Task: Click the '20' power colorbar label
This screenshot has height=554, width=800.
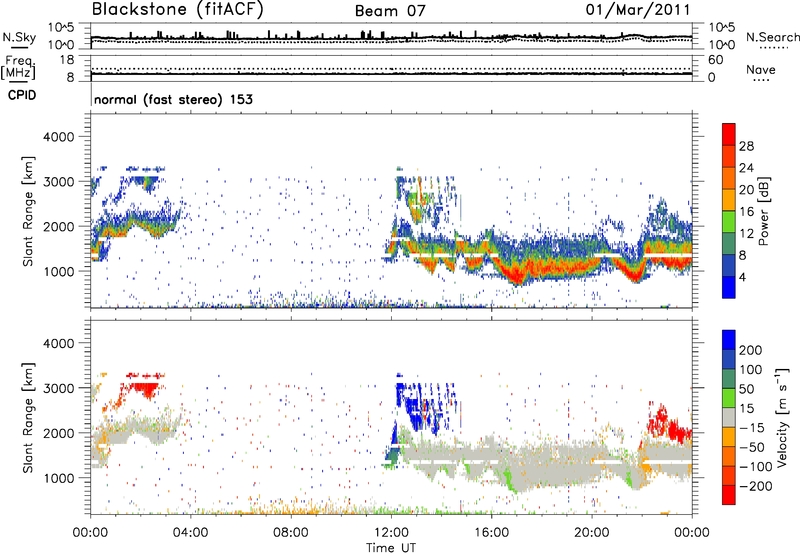Action: point(746,190)
